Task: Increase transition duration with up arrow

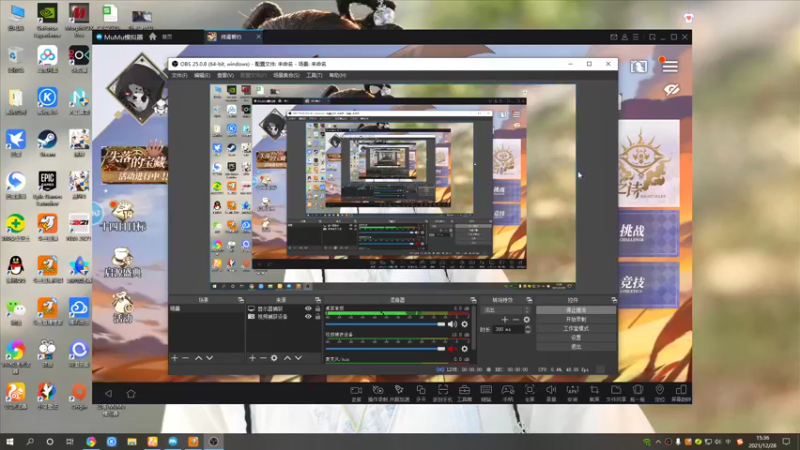Action: pos(528,328)
